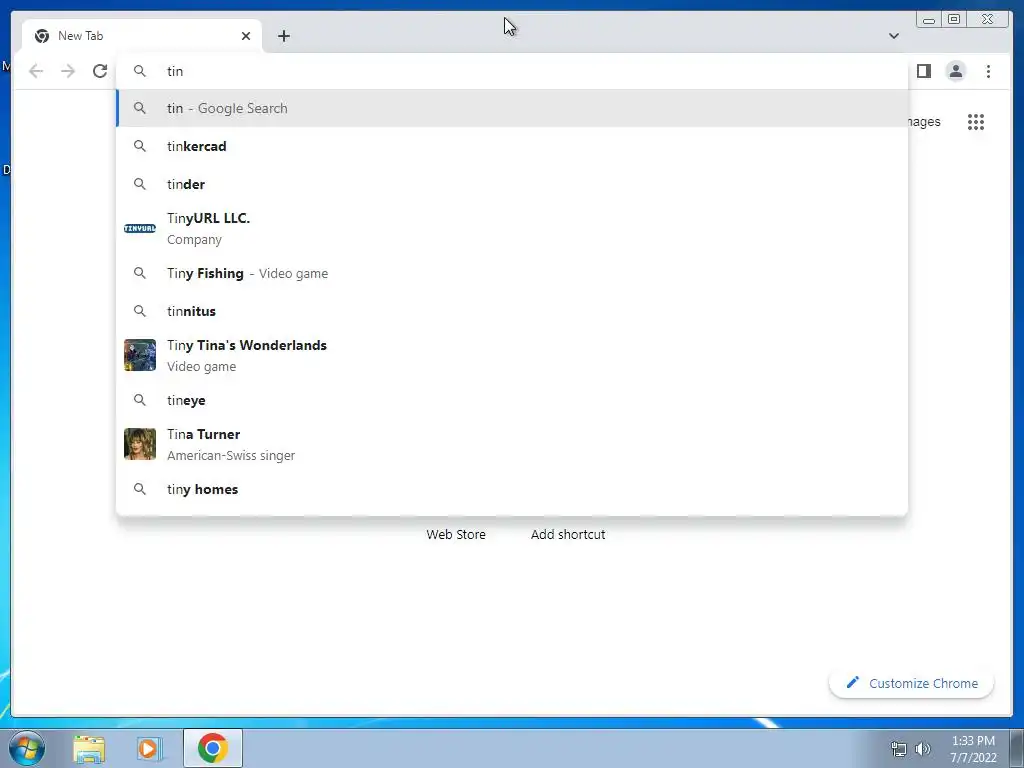The image size is (1024, 768).
Task: Choose 'tin - Google Search' suggestion
Action: (x=512, y=108)
